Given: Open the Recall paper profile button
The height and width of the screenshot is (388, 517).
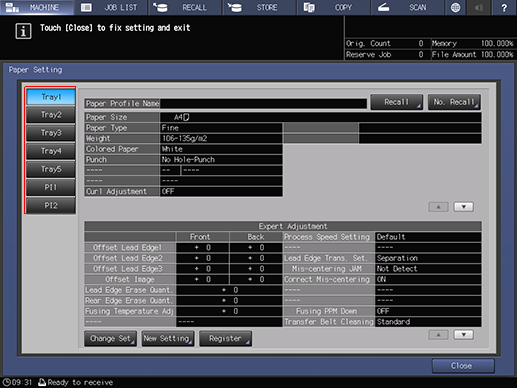Looking at the screenshot, I should pyautogui.click(x=397, y=102).
